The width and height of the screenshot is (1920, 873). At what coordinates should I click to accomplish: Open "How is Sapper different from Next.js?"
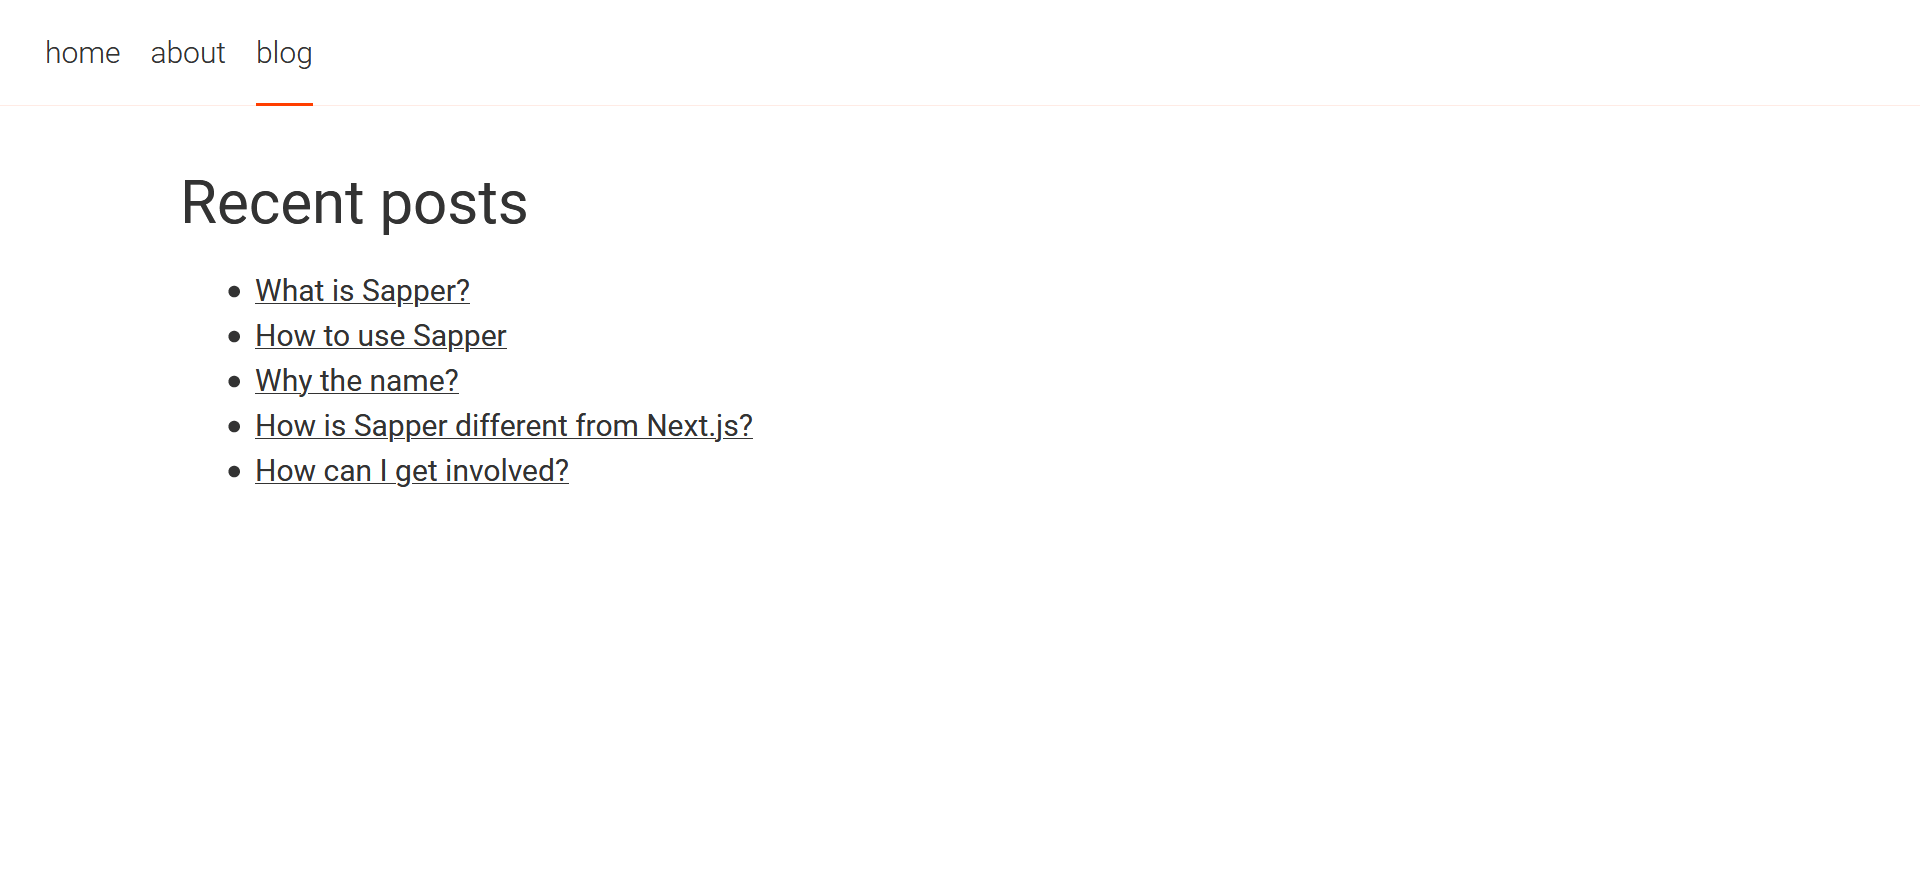click(504, 425)
